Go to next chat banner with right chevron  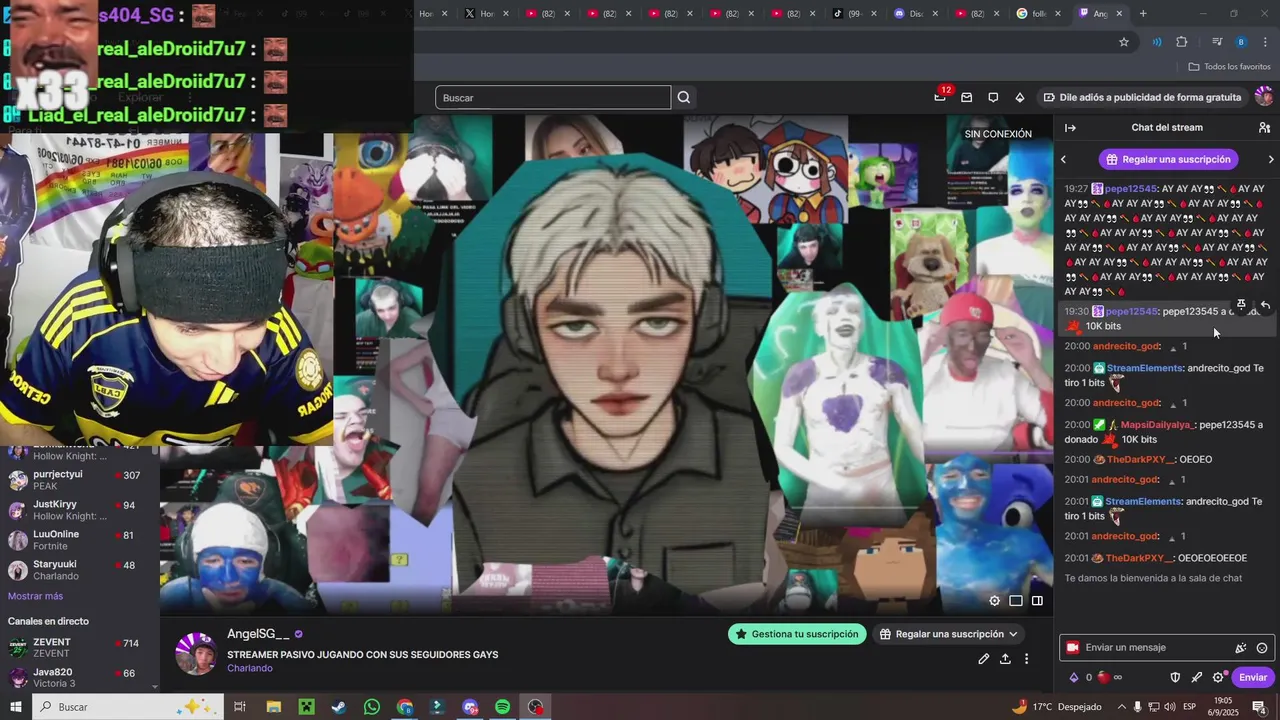(1271, 159)
